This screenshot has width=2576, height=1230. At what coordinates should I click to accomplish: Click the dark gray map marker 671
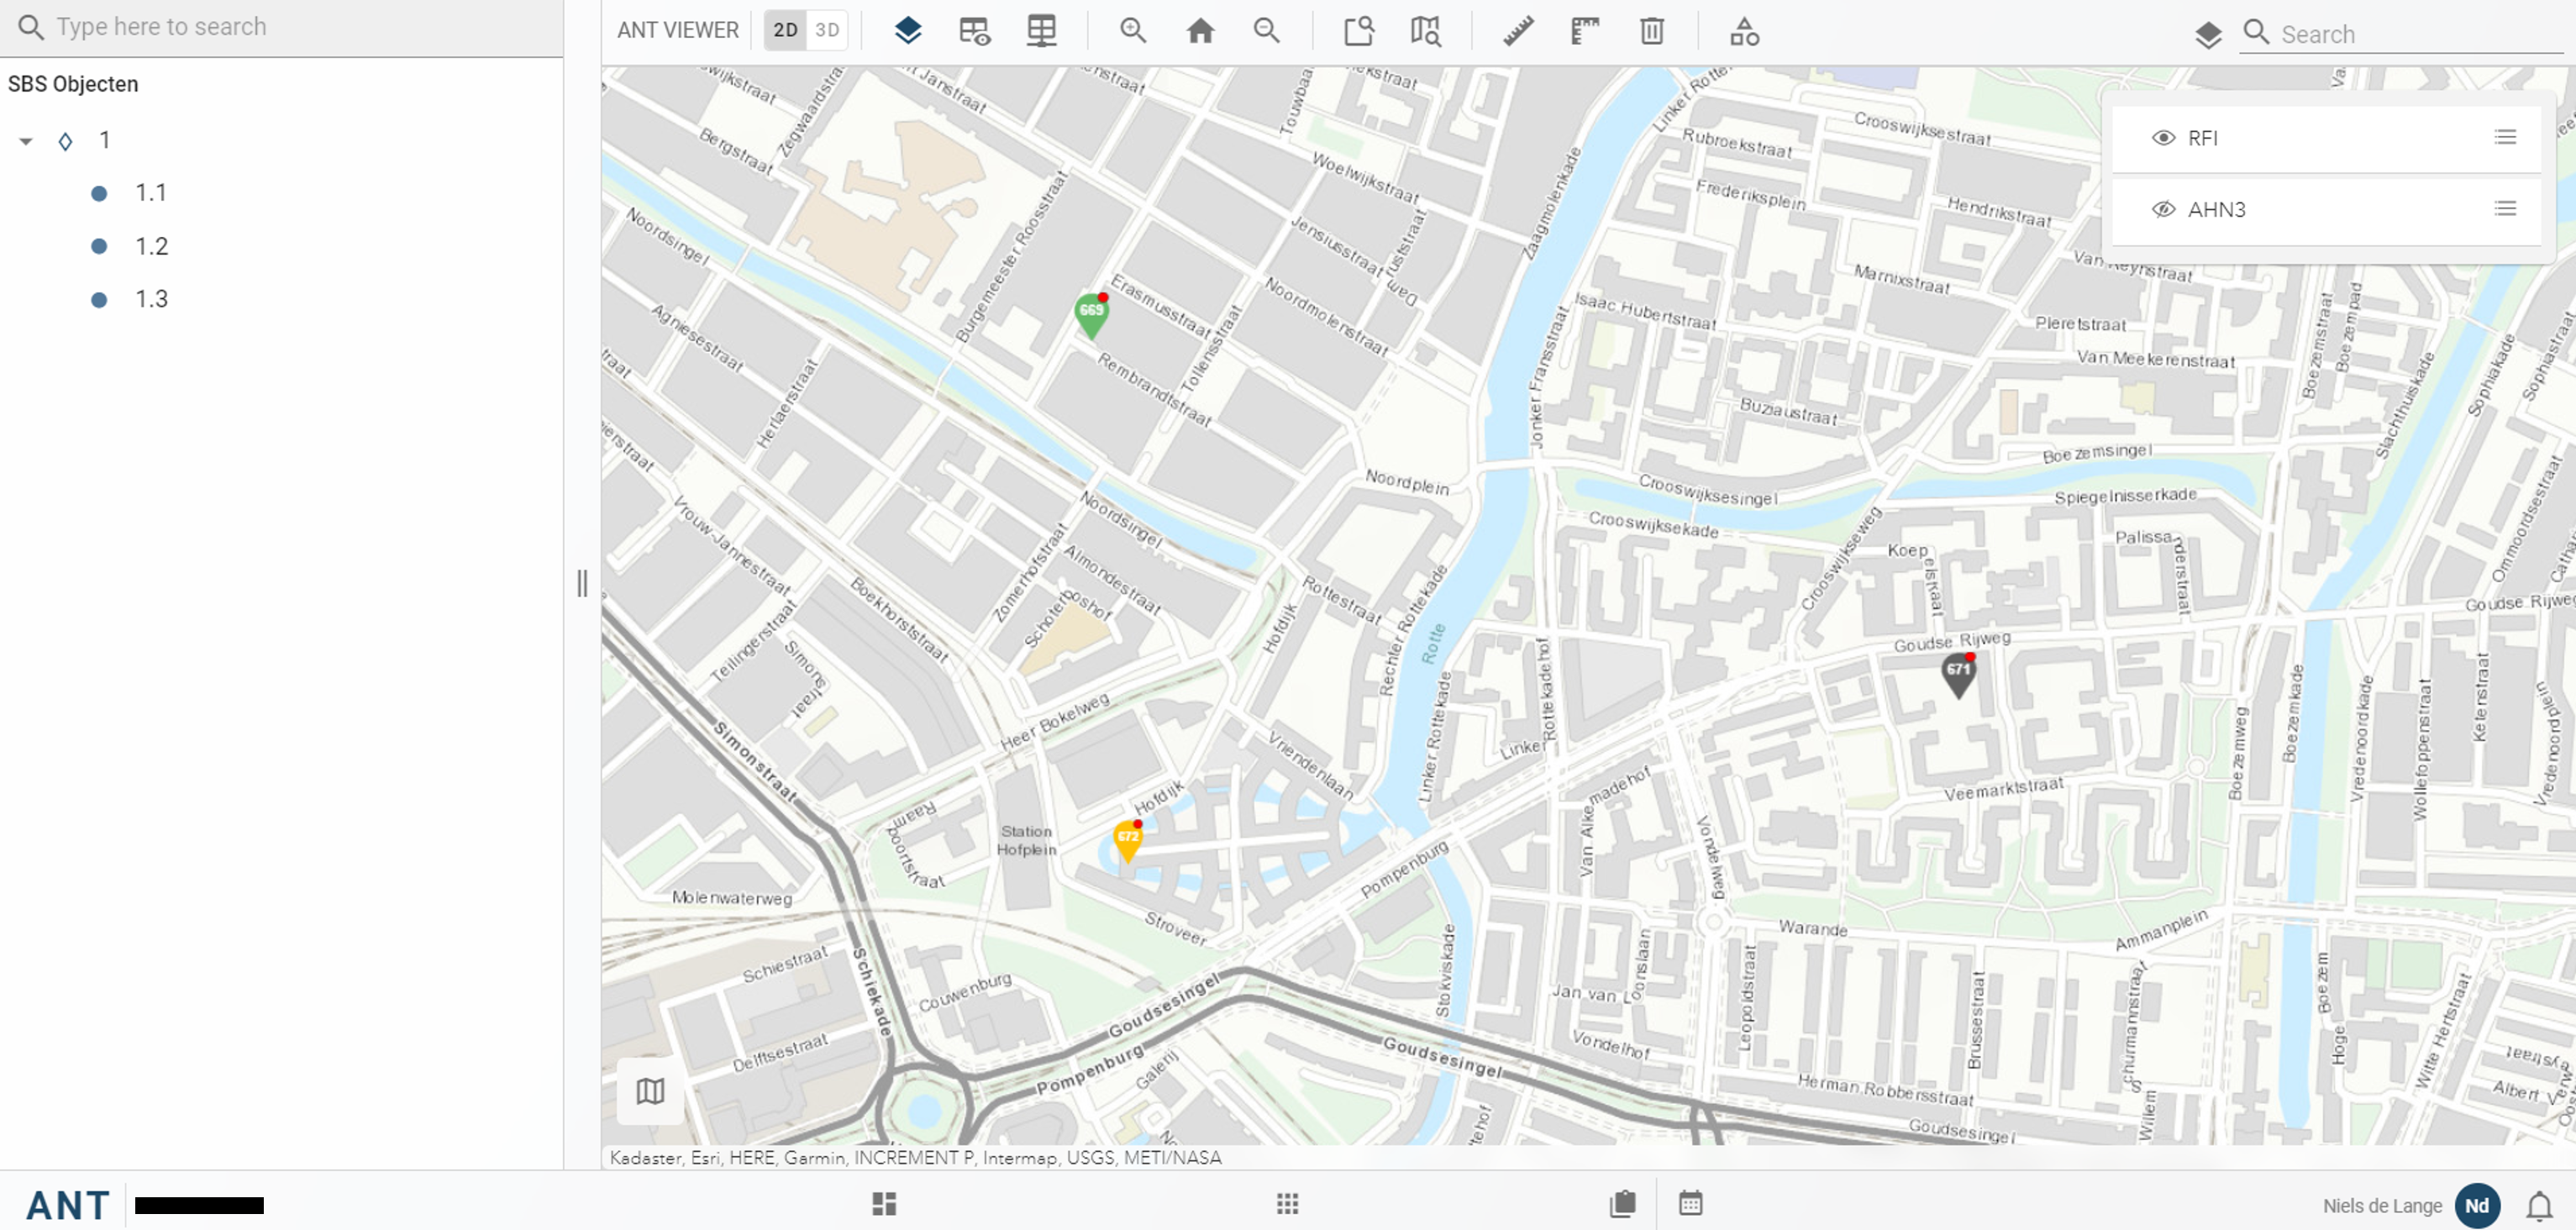point(1958,676)
